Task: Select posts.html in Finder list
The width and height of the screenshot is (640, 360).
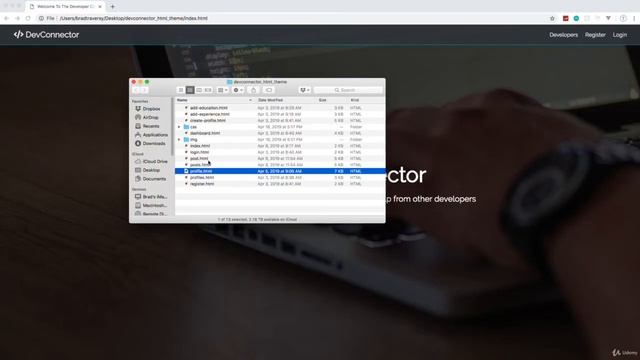Action: 280,165
